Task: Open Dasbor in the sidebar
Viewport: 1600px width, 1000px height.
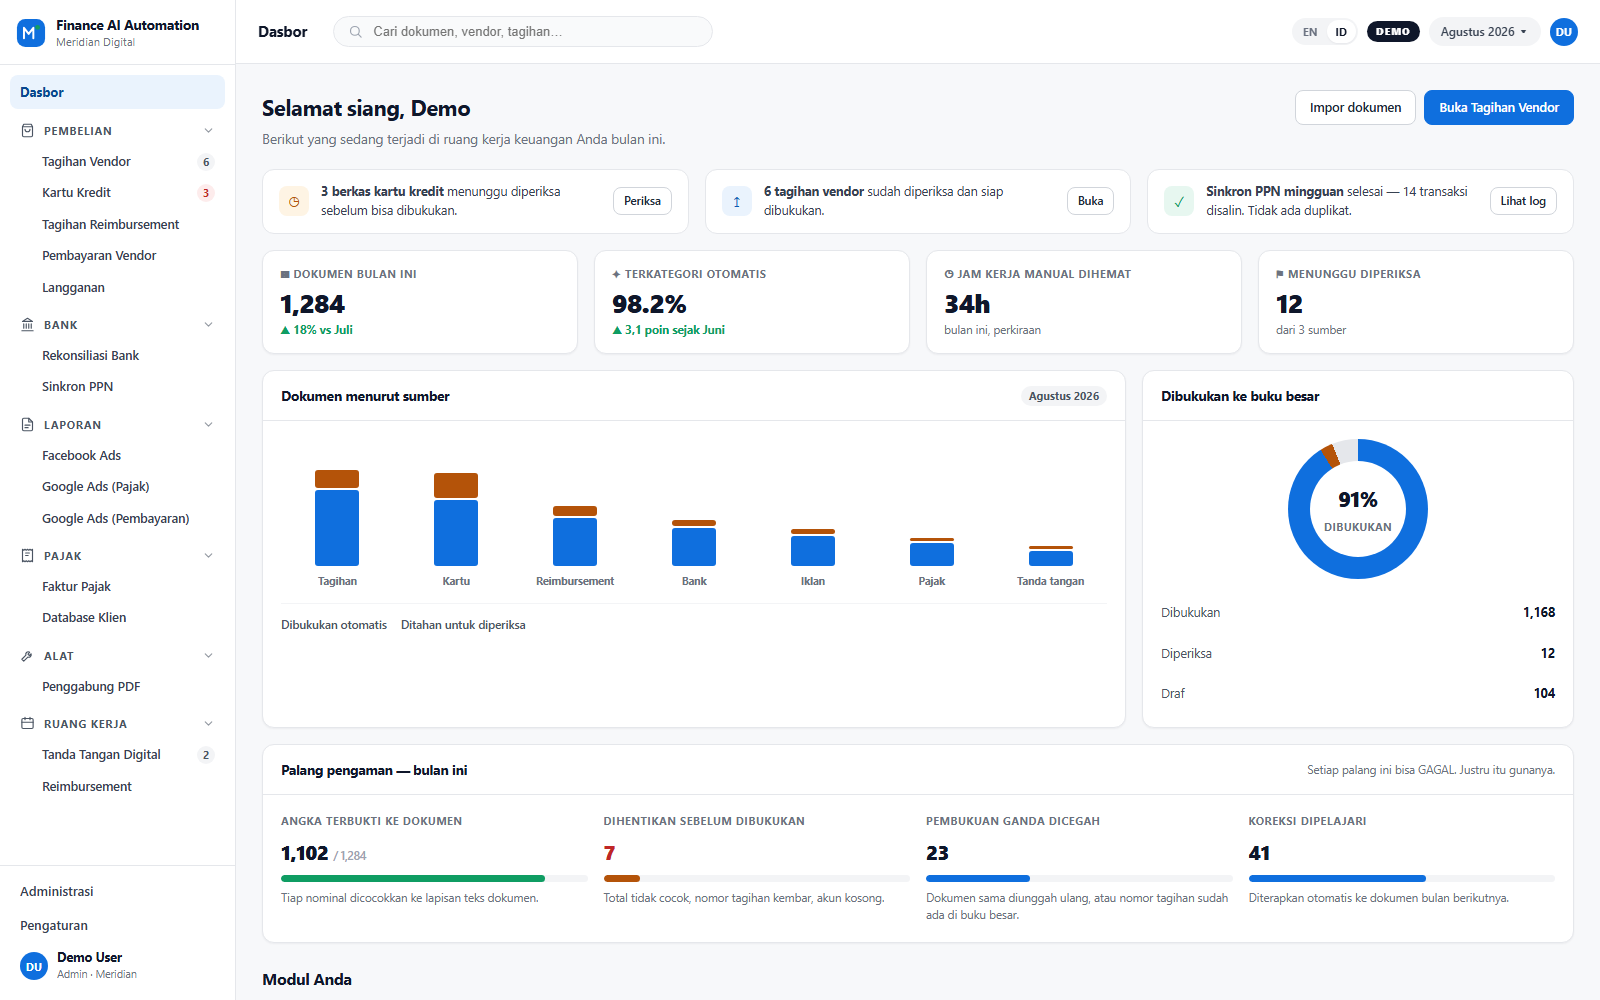Action: [x=117, y=92]
